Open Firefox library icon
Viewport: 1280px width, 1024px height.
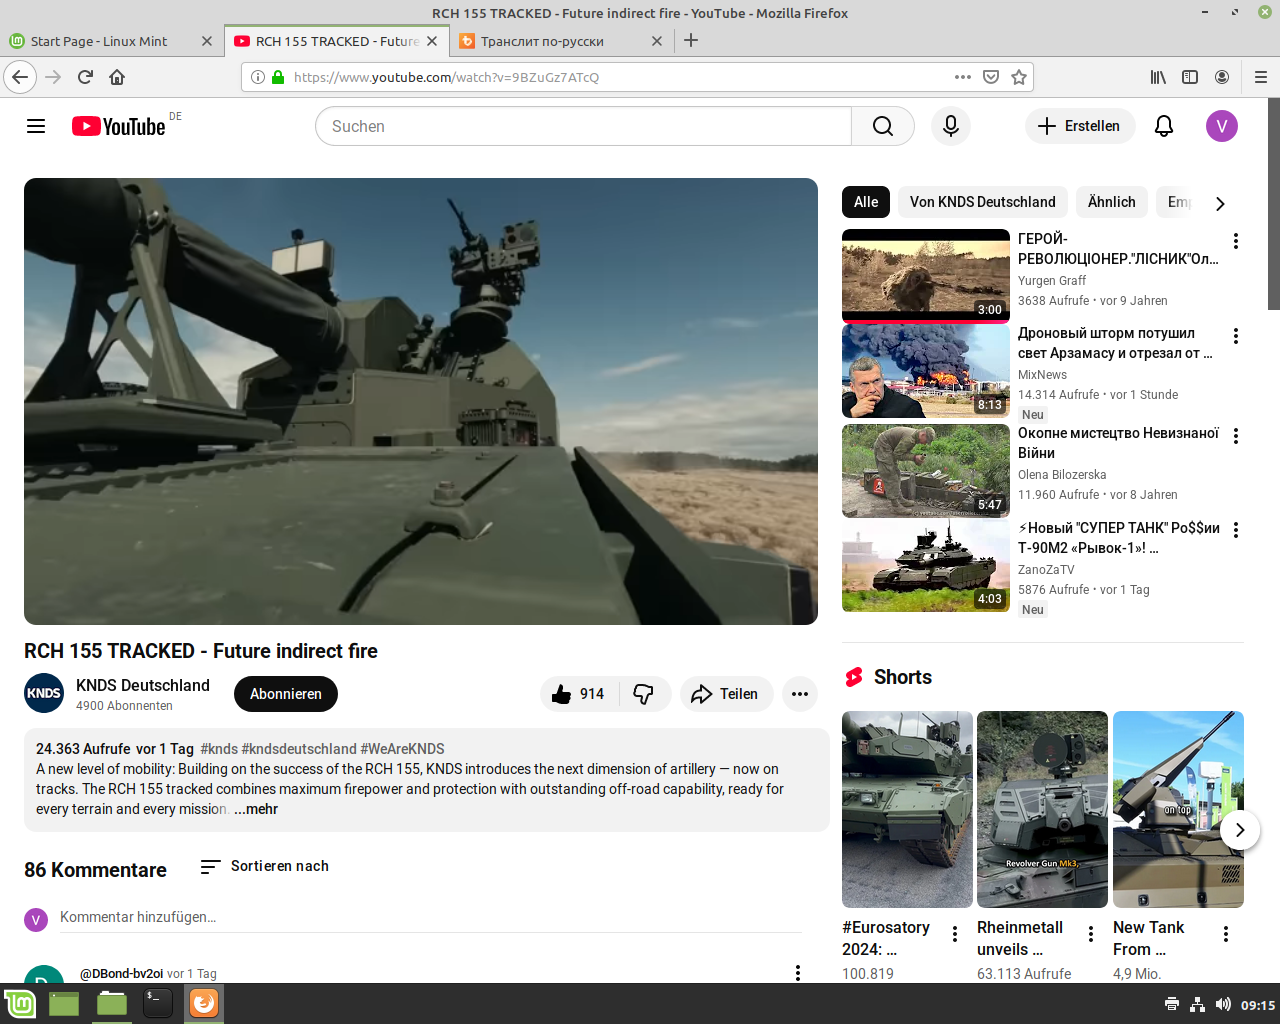(x=1158, y=77)
